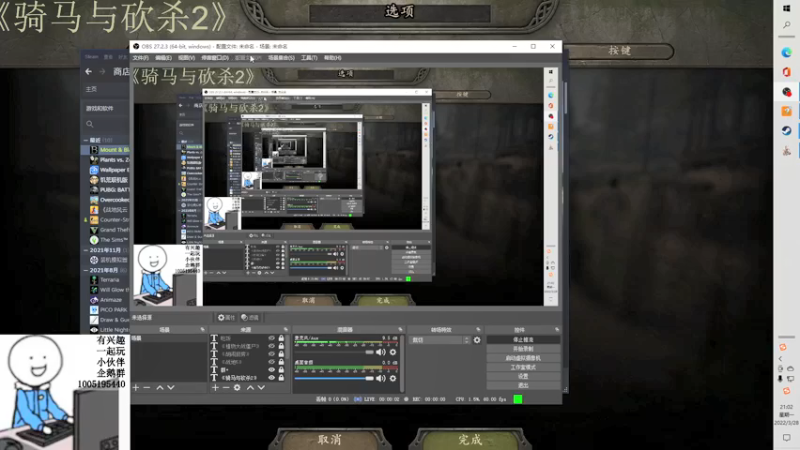Unlock the first text source

pyautogui.click(x=281, y=338)
